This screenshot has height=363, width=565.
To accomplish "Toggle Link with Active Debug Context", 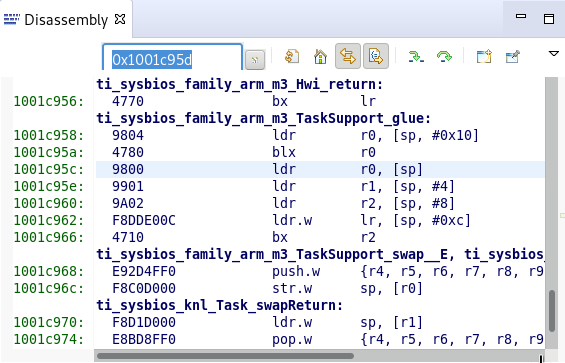I will point(348,56).
